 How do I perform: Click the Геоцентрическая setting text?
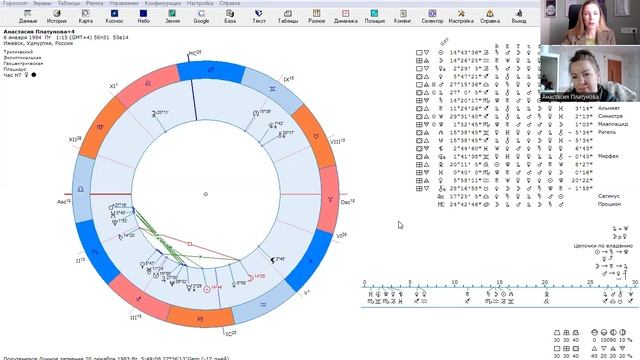coord(23,63)
